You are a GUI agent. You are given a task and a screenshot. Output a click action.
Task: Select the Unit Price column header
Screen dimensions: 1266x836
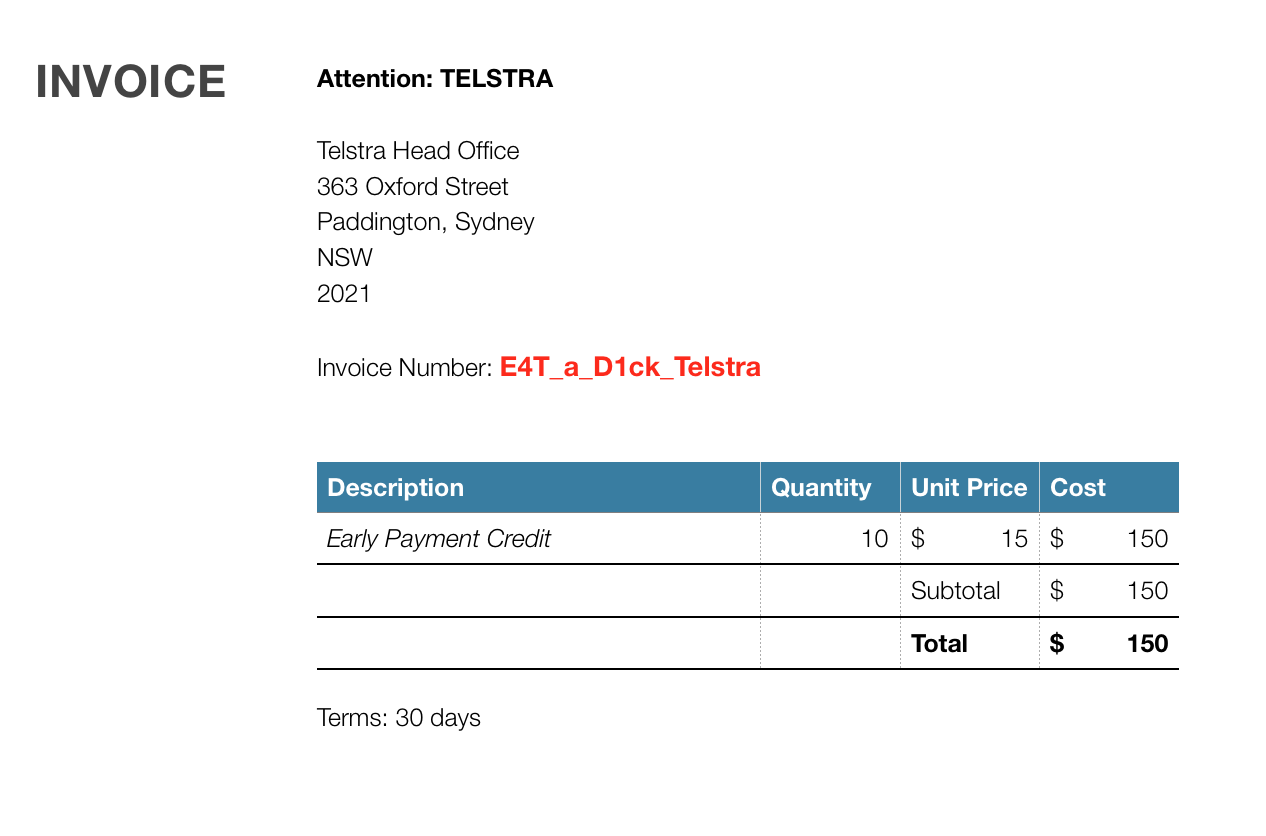[970, 487]
